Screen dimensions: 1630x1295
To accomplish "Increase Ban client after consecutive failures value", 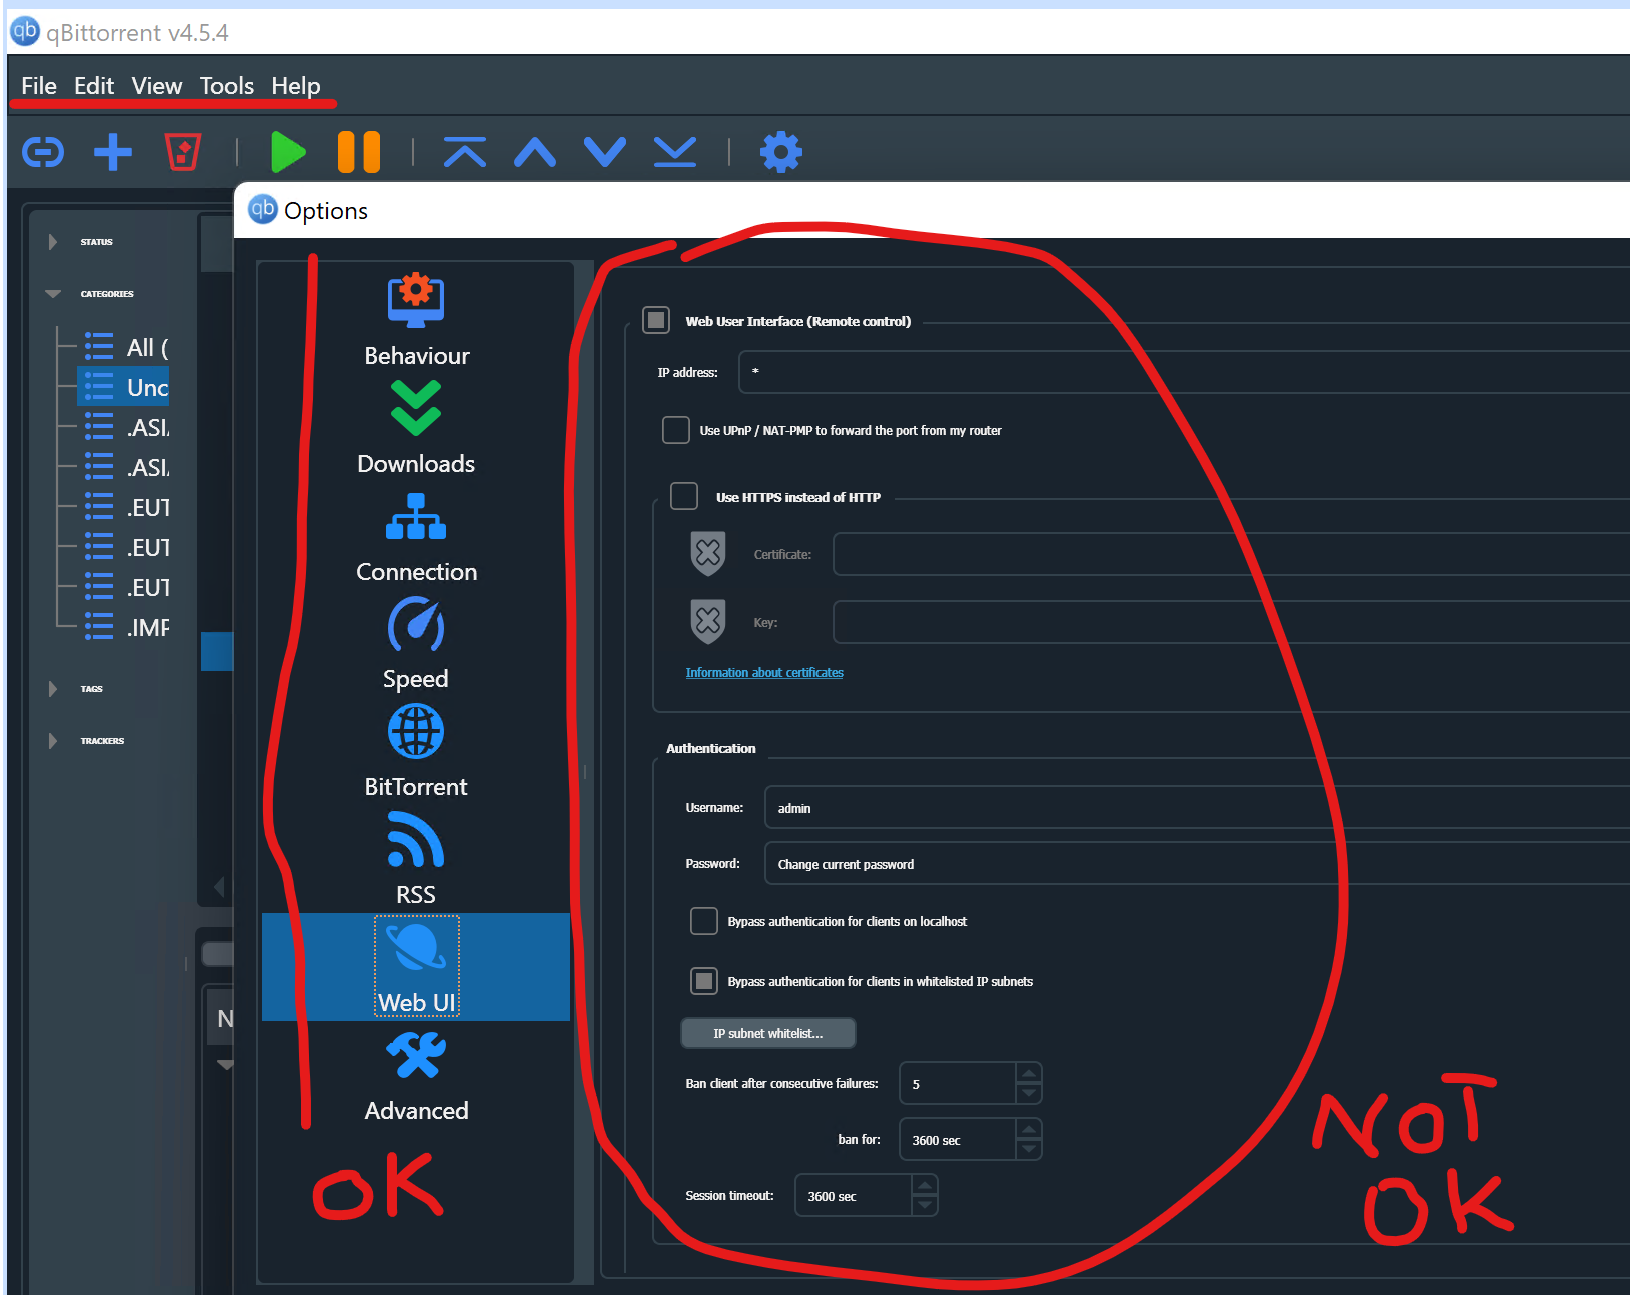I will 1029,1073.
